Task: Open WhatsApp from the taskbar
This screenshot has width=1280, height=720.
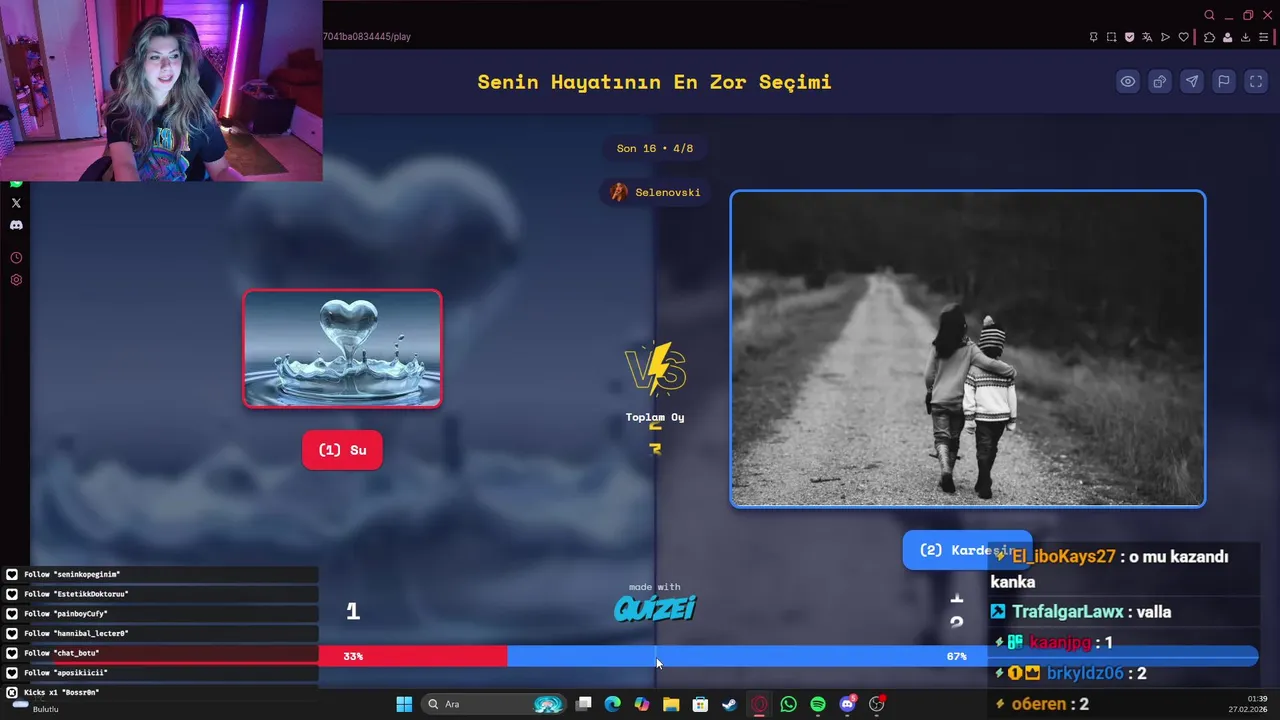Action: (x=789, y=704)
